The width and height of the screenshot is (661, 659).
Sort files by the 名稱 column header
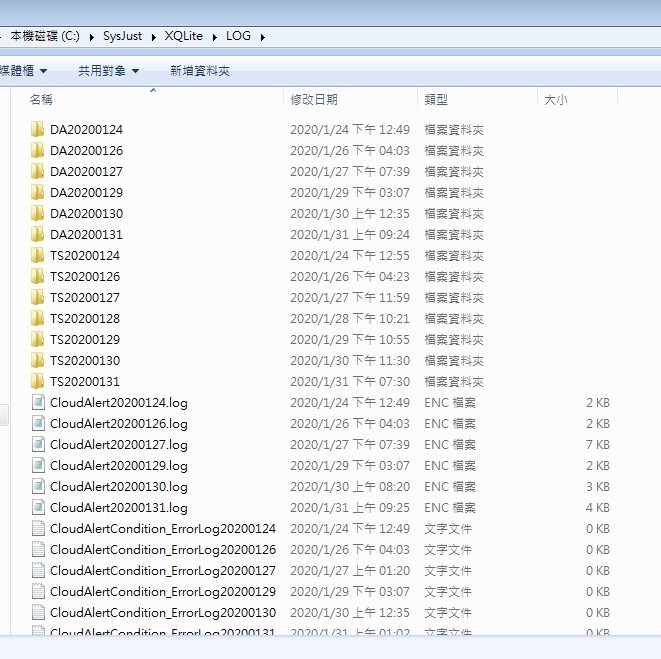41,100
